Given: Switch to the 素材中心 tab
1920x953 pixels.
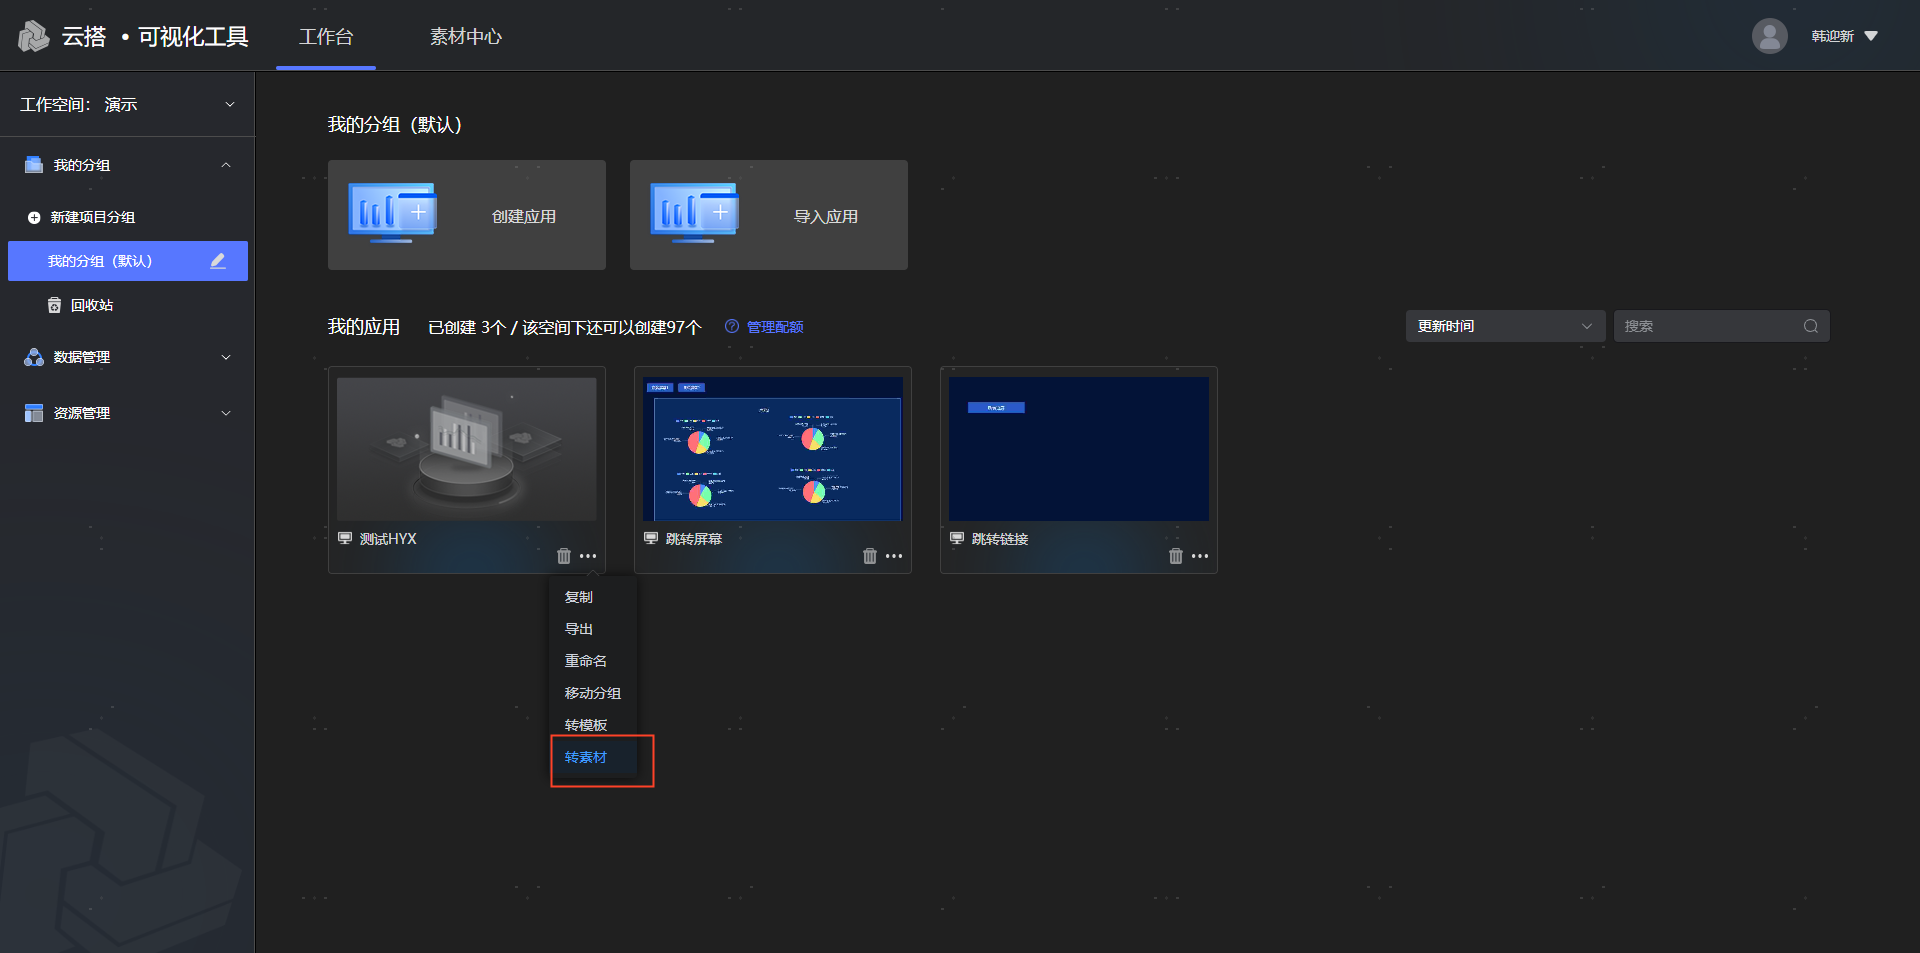Looking at the screenshot, I should pos(465,37).
